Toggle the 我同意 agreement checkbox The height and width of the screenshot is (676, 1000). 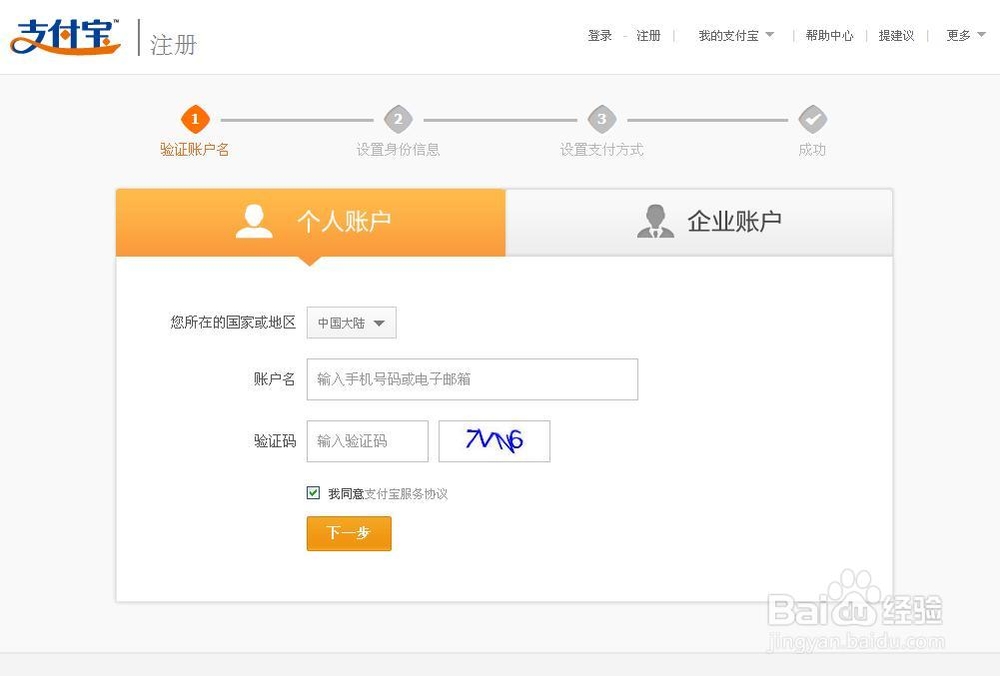313,492
